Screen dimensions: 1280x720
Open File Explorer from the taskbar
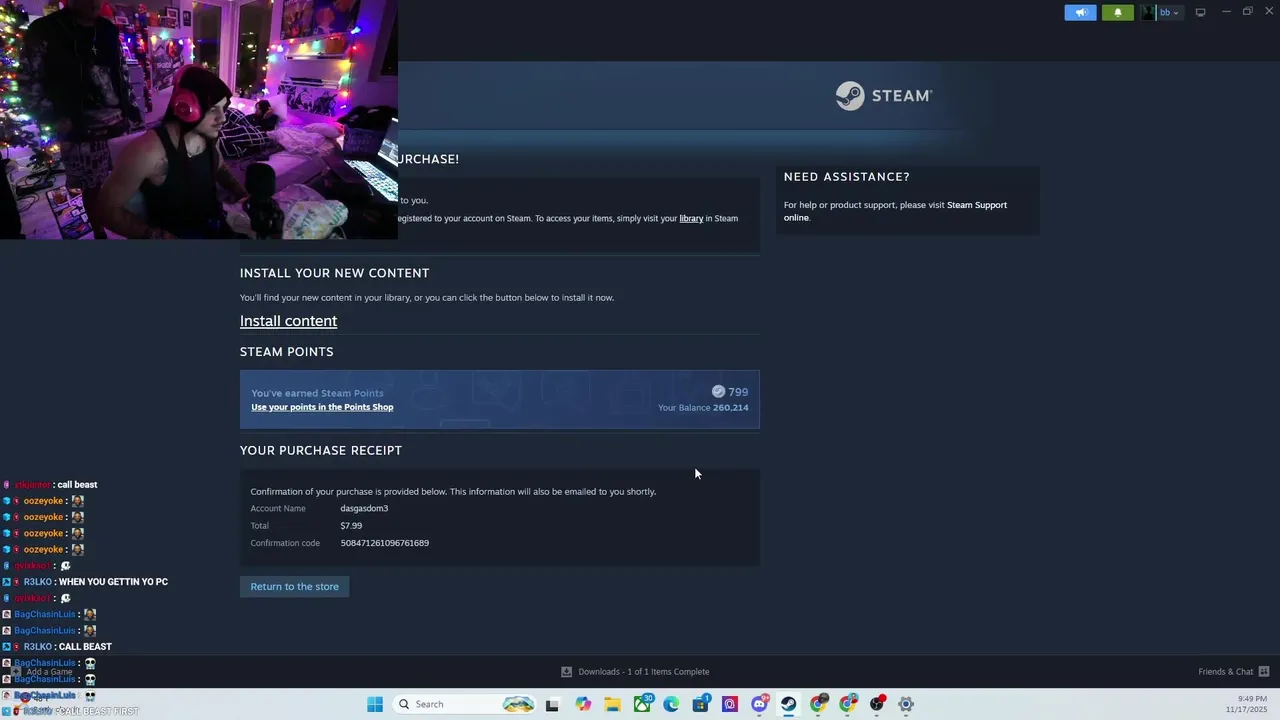point(612,704)
